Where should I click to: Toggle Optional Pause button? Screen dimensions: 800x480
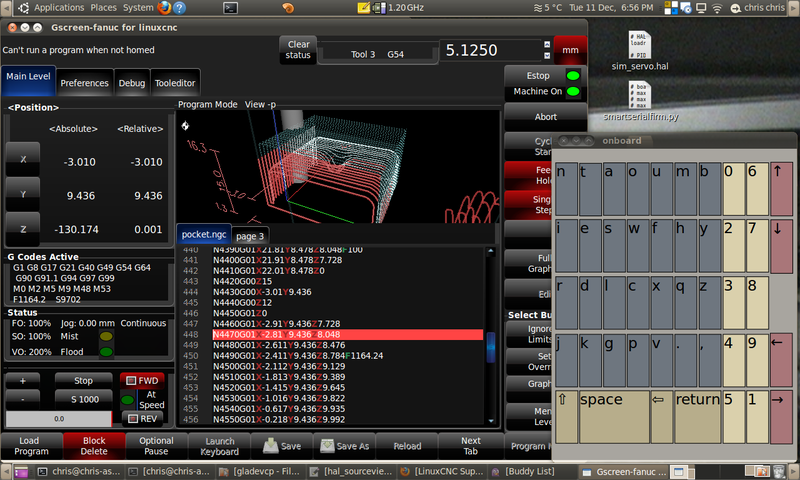tap(156, 446)
